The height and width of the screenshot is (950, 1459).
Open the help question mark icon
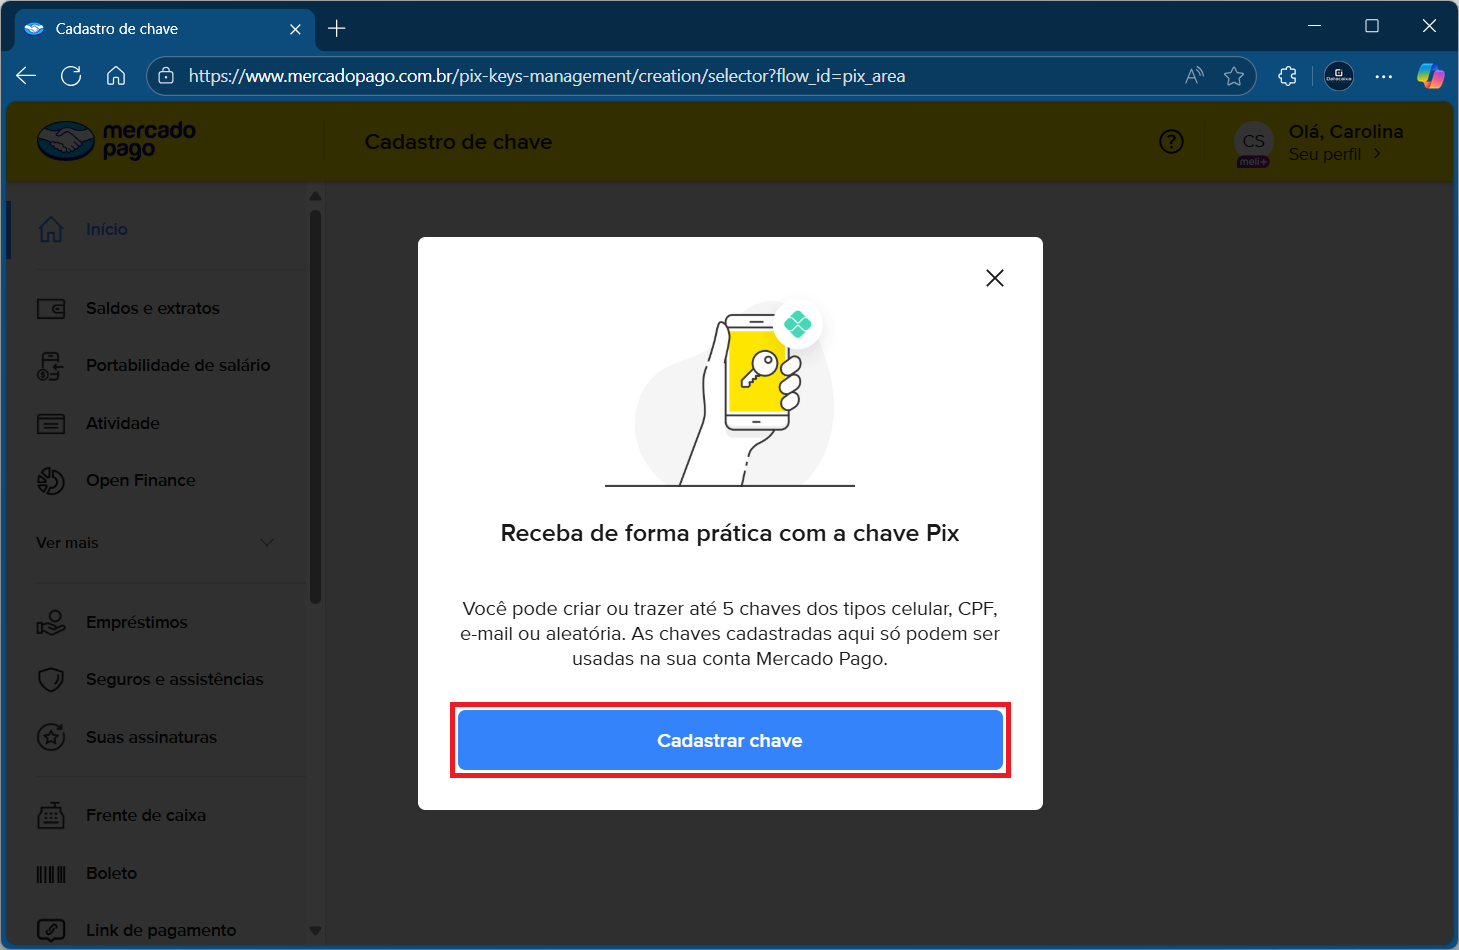(1171, 142)
